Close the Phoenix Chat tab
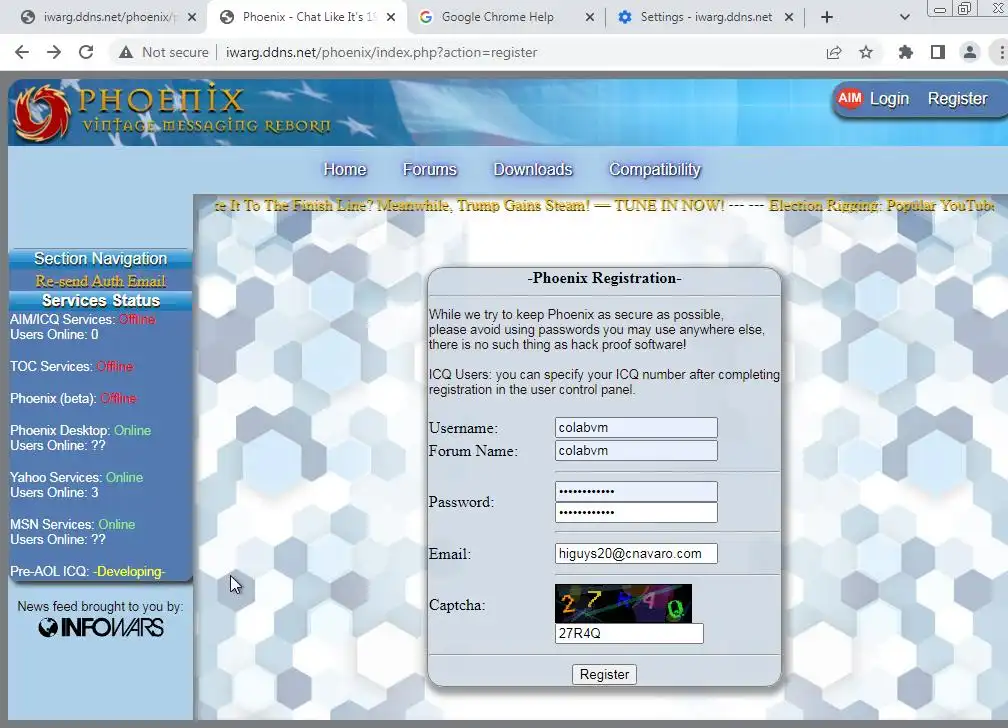This screenshot has height=728, width=1008. point(391,17)
